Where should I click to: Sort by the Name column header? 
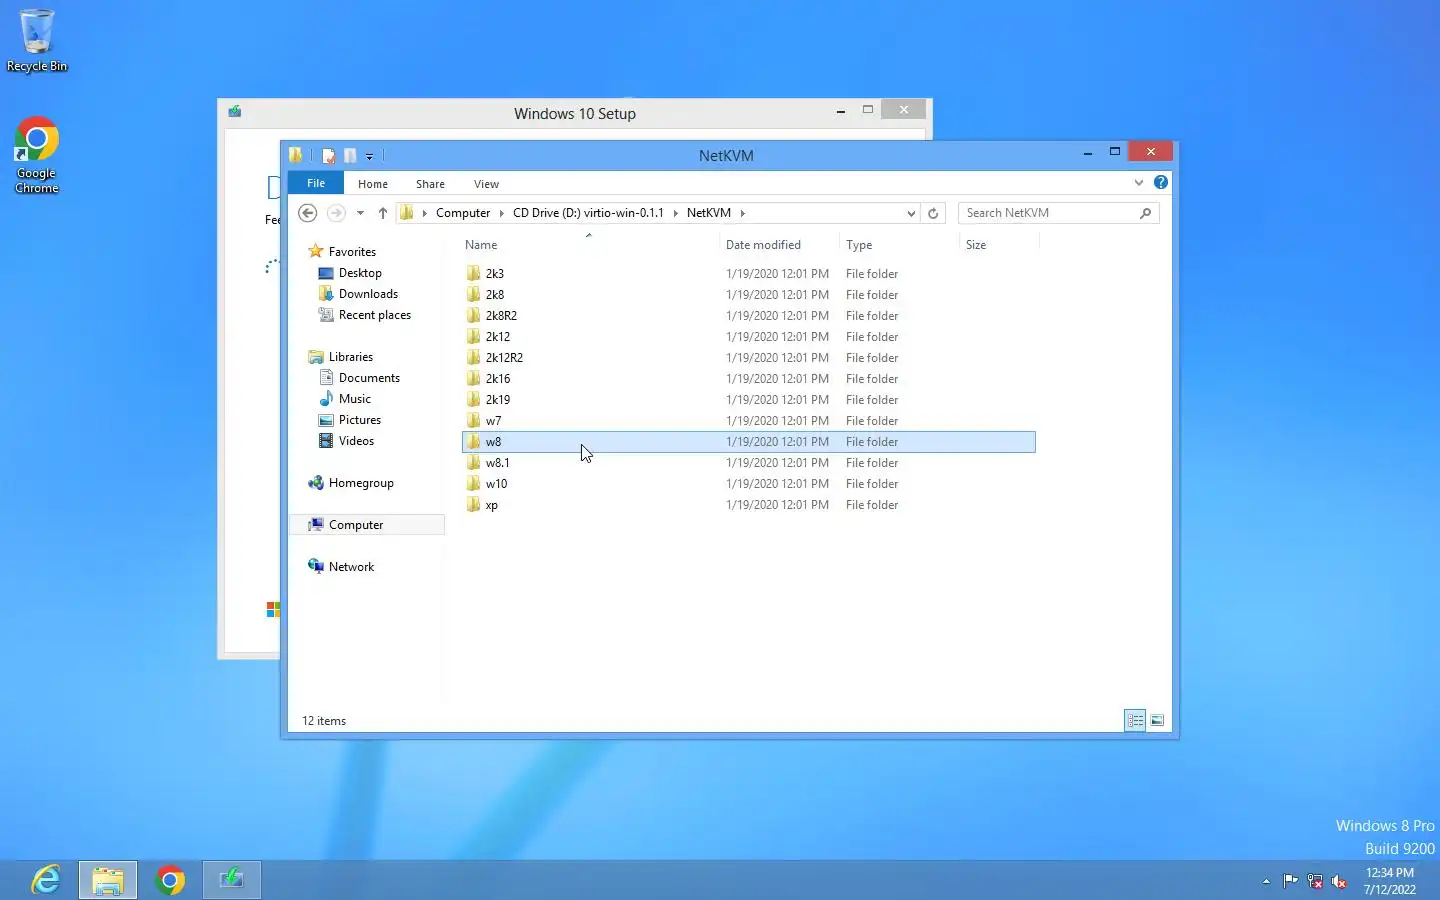coord(589,245)
